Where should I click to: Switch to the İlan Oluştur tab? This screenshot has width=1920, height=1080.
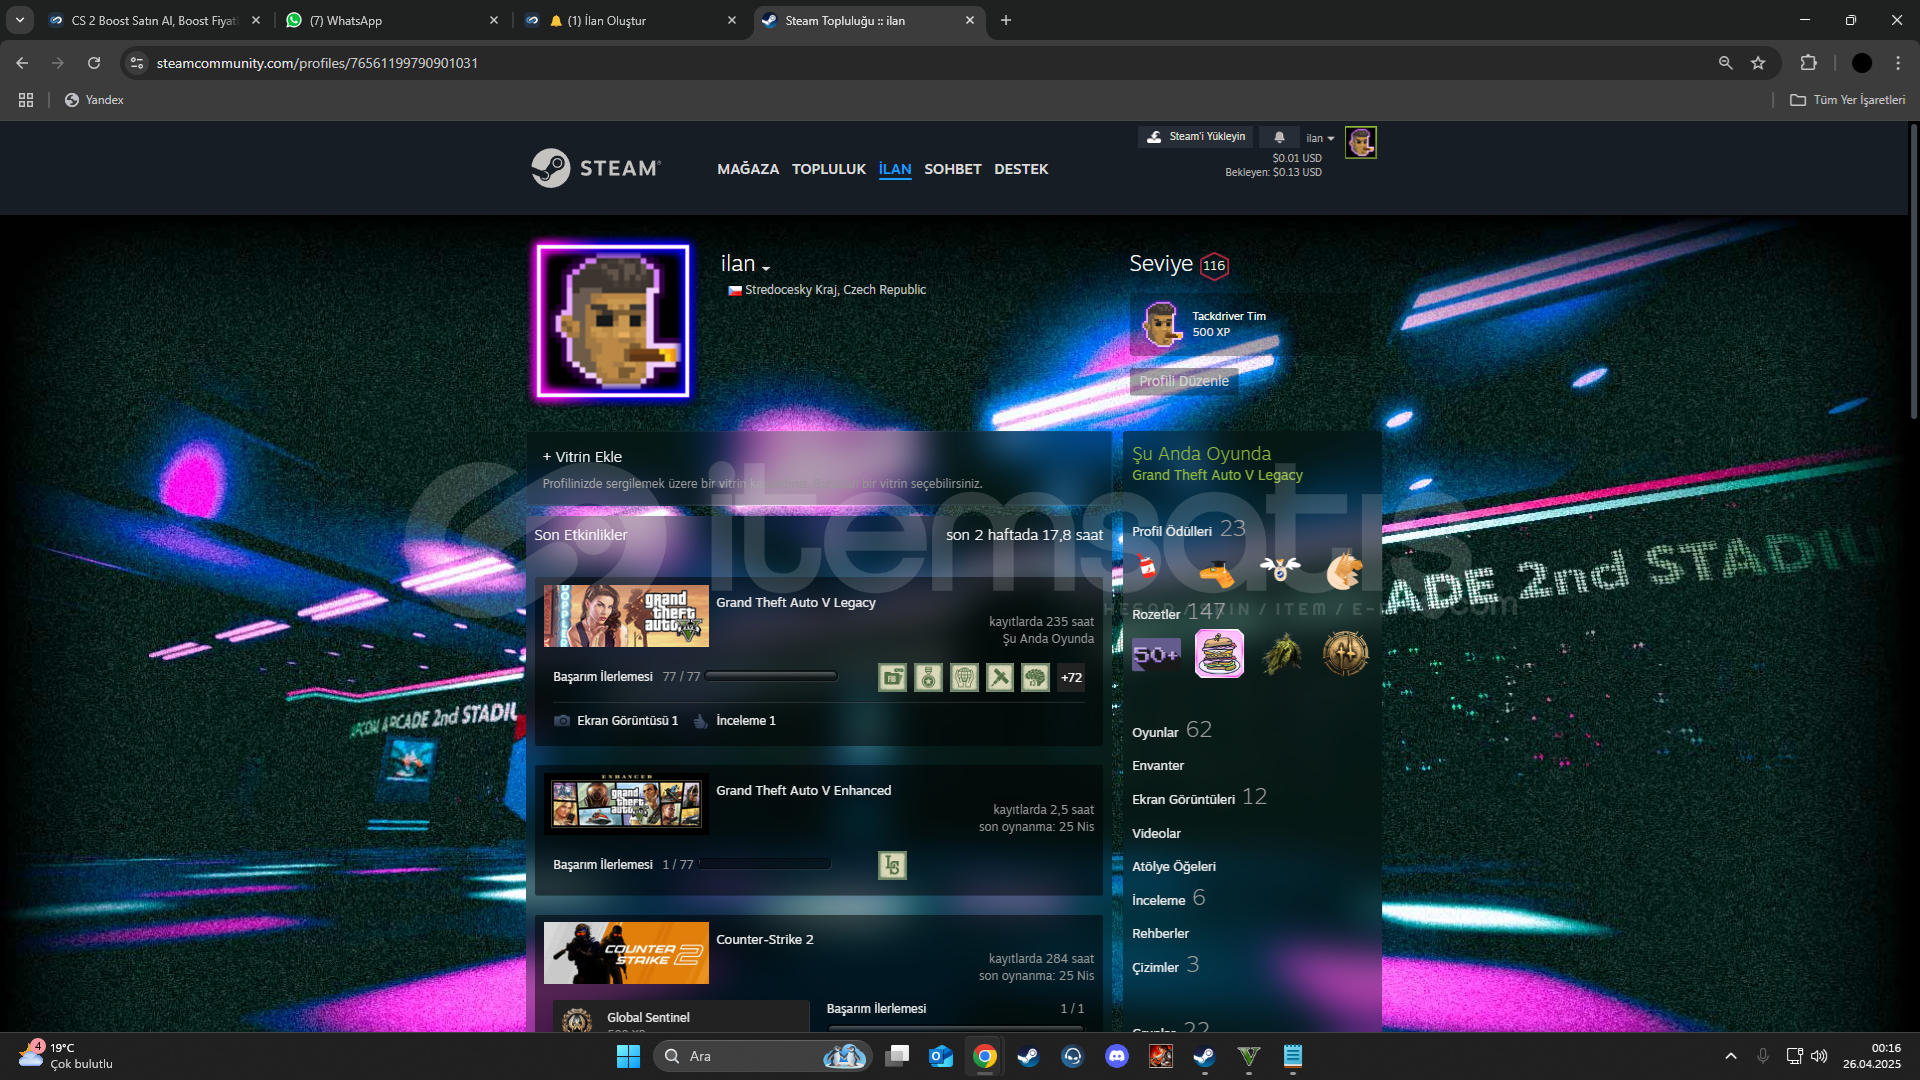click(630, 20)
